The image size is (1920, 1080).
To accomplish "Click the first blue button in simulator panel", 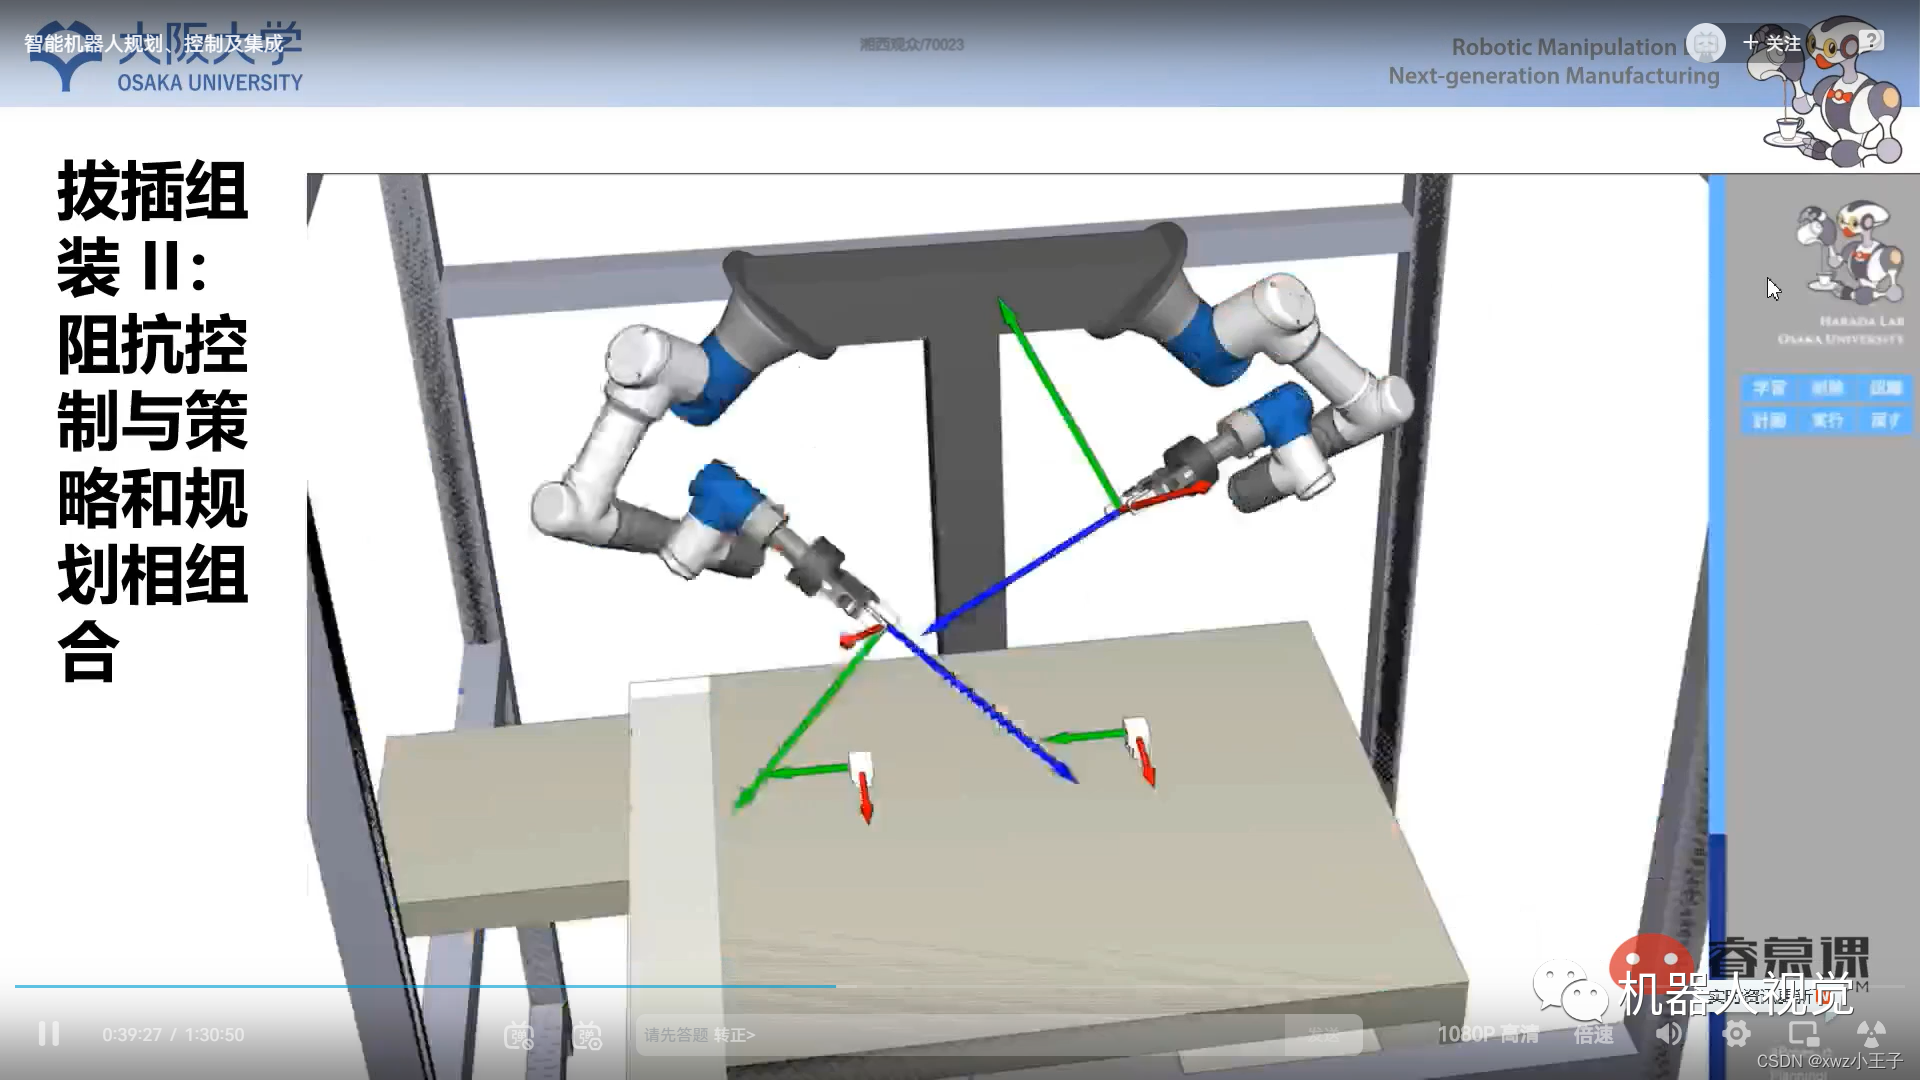I will click(1769, 388).
